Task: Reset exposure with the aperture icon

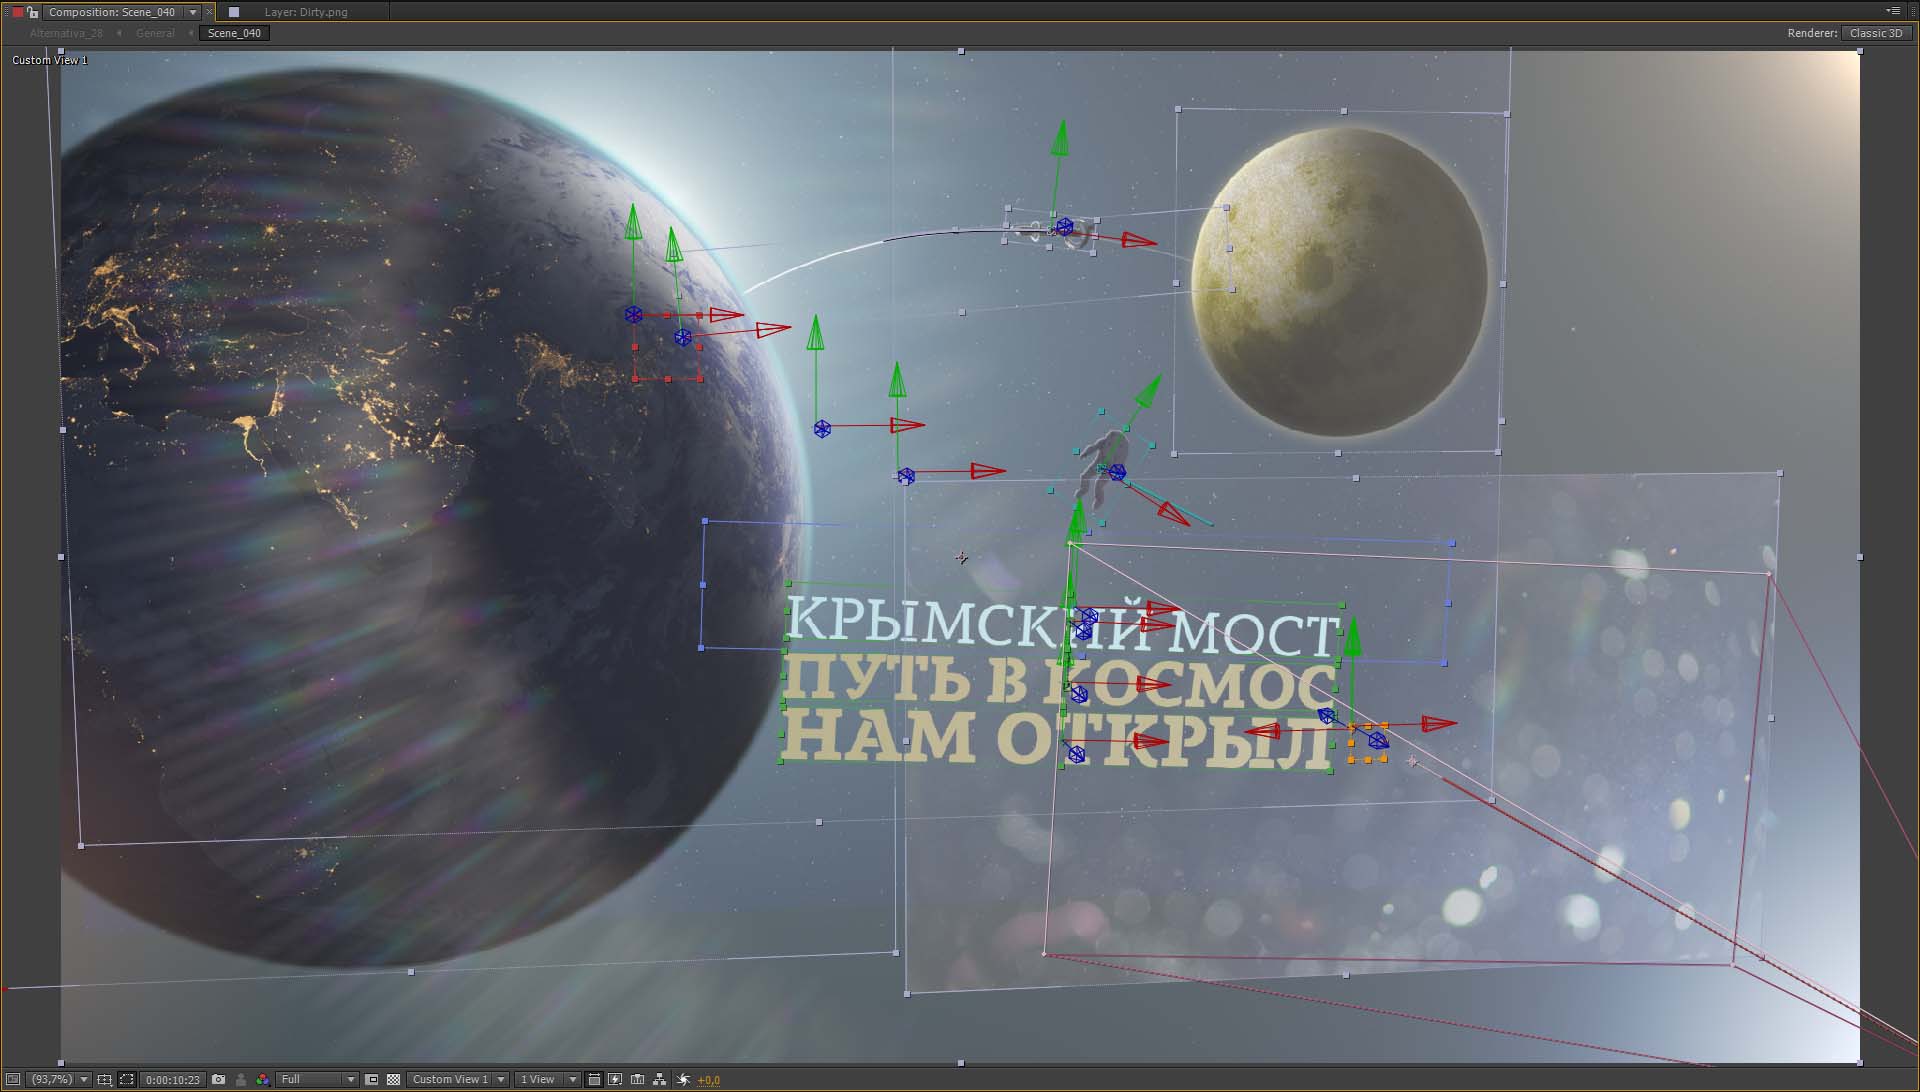Action: pos(684,1080)
